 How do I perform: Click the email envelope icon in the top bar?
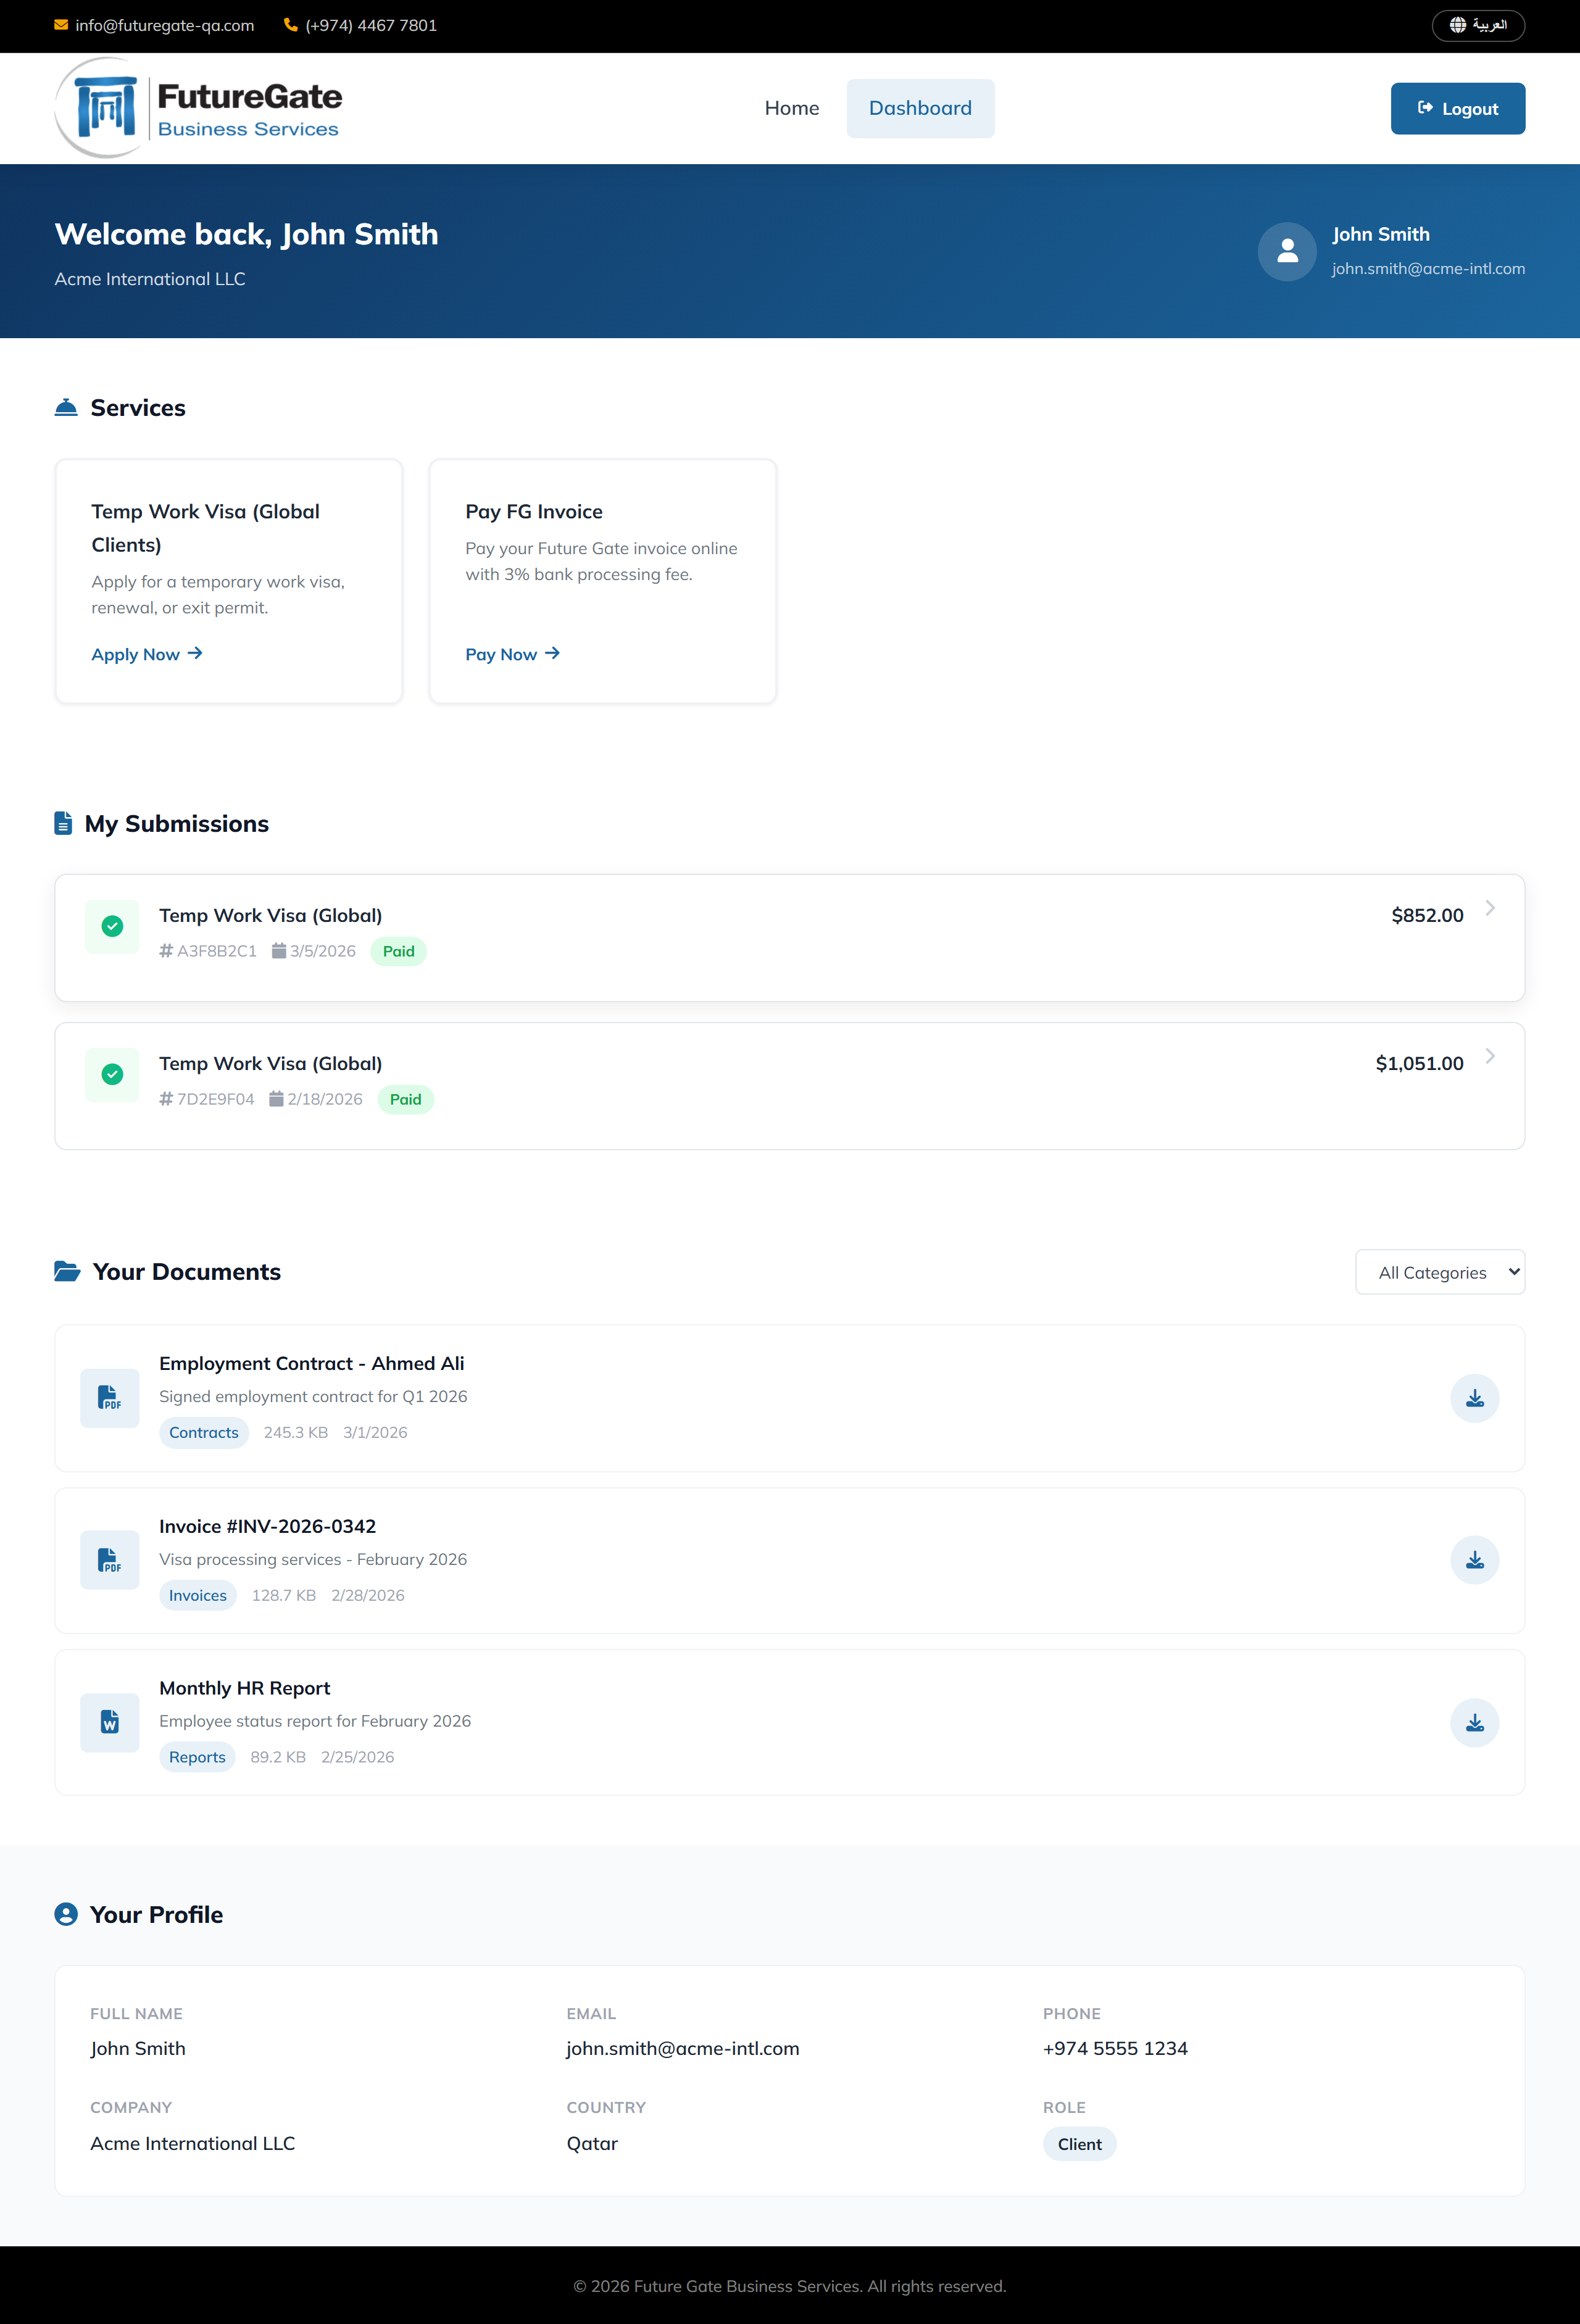coord(62,25)
